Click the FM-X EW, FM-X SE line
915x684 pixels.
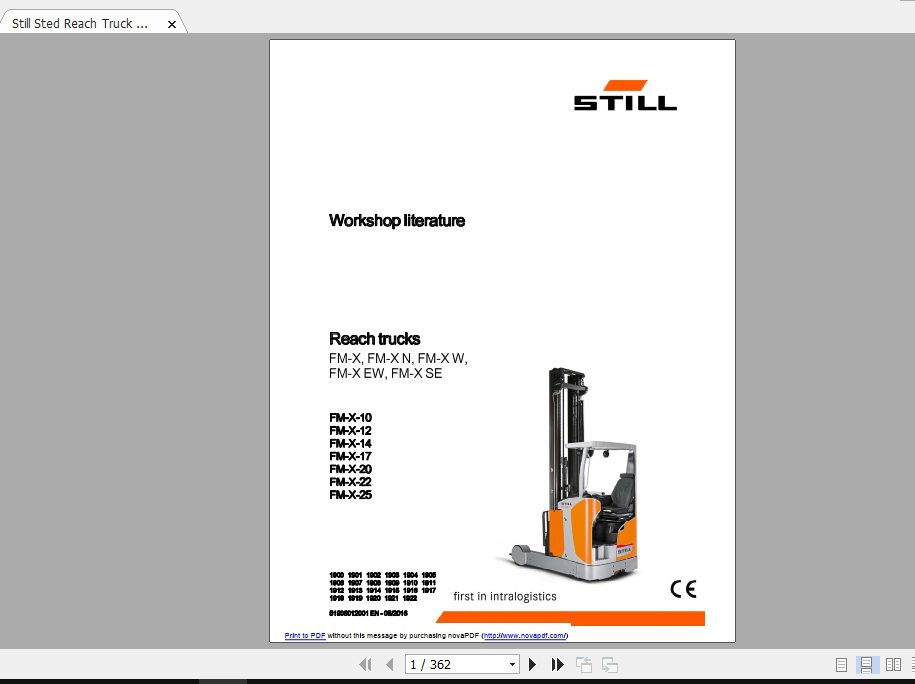click(386, 374)
